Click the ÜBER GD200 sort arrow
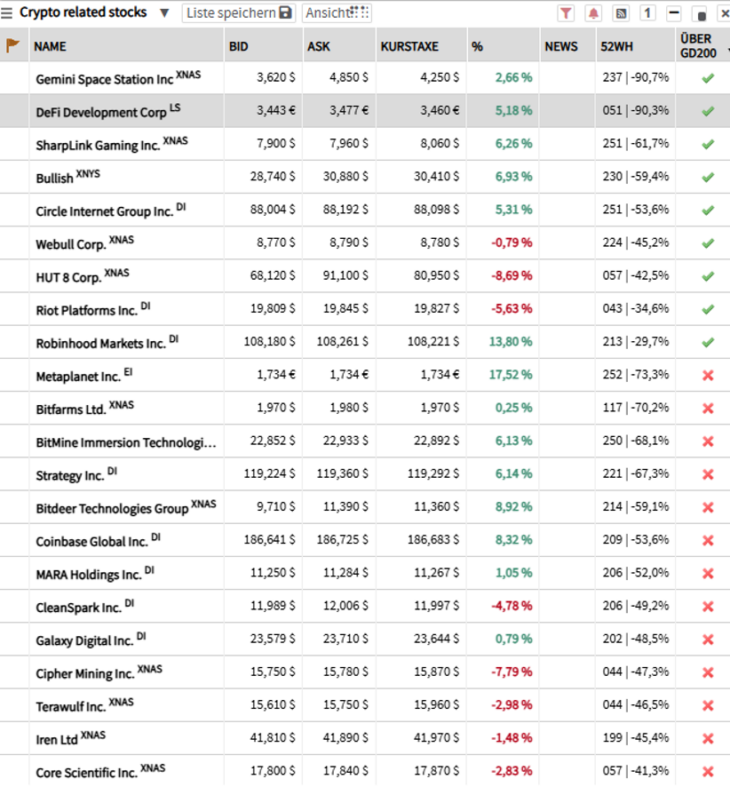730x787 pixels. coord(727,51)
